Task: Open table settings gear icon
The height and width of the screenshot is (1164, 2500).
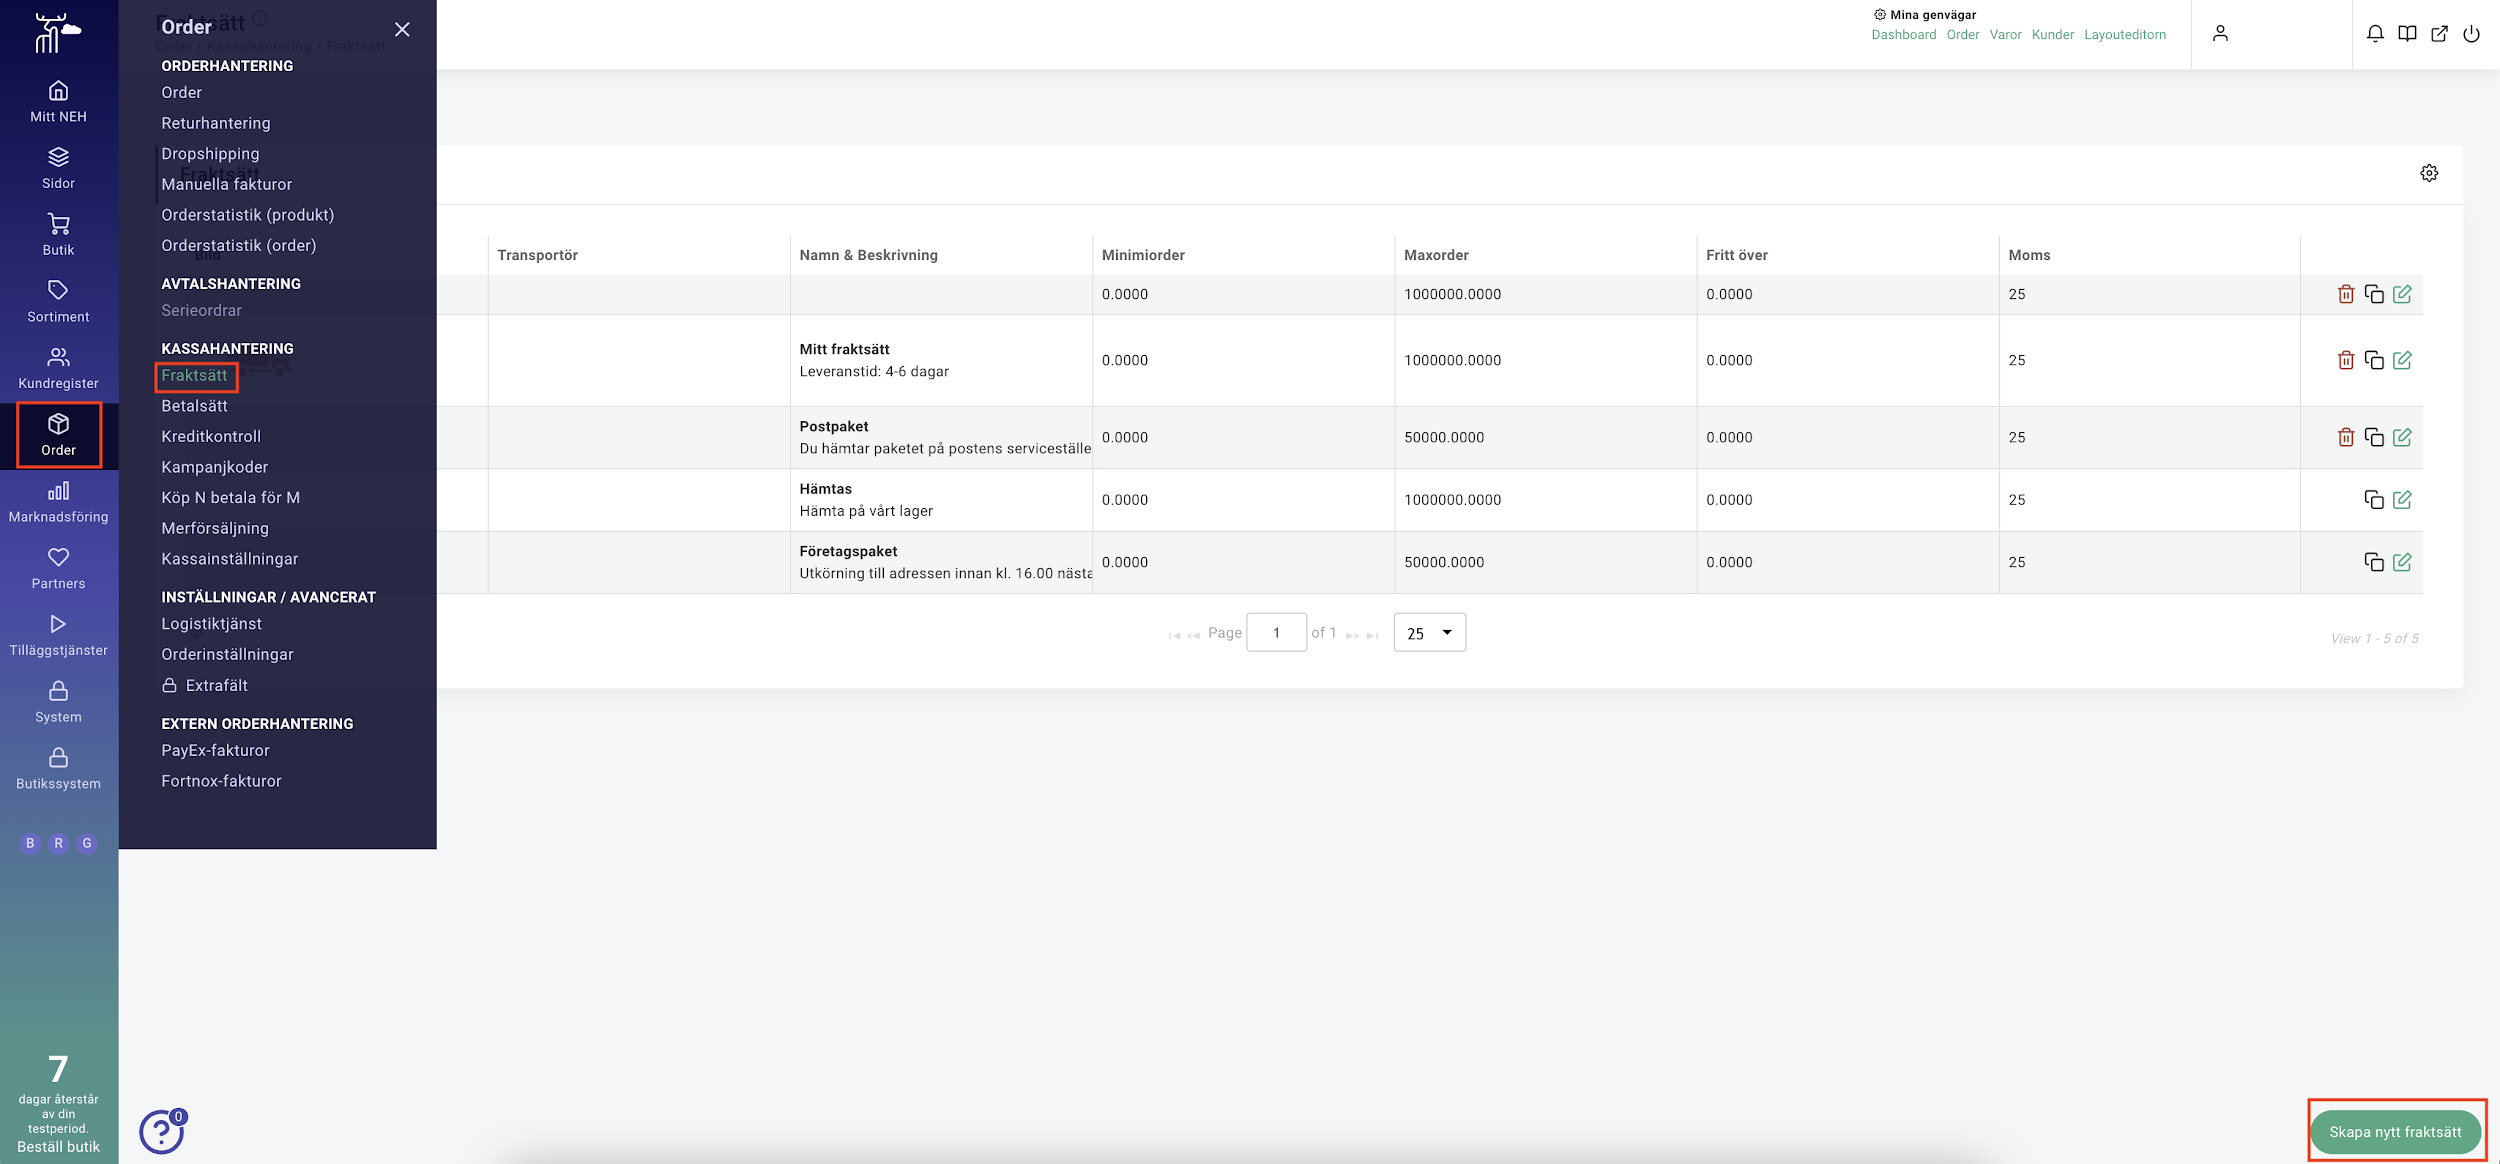Action: 2429,173
